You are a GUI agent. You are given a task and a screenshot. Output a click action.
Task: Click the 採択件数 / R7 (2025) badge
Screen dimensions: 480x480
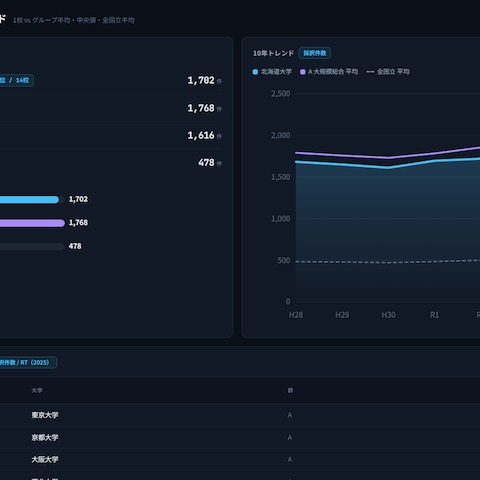click(27, 362)
